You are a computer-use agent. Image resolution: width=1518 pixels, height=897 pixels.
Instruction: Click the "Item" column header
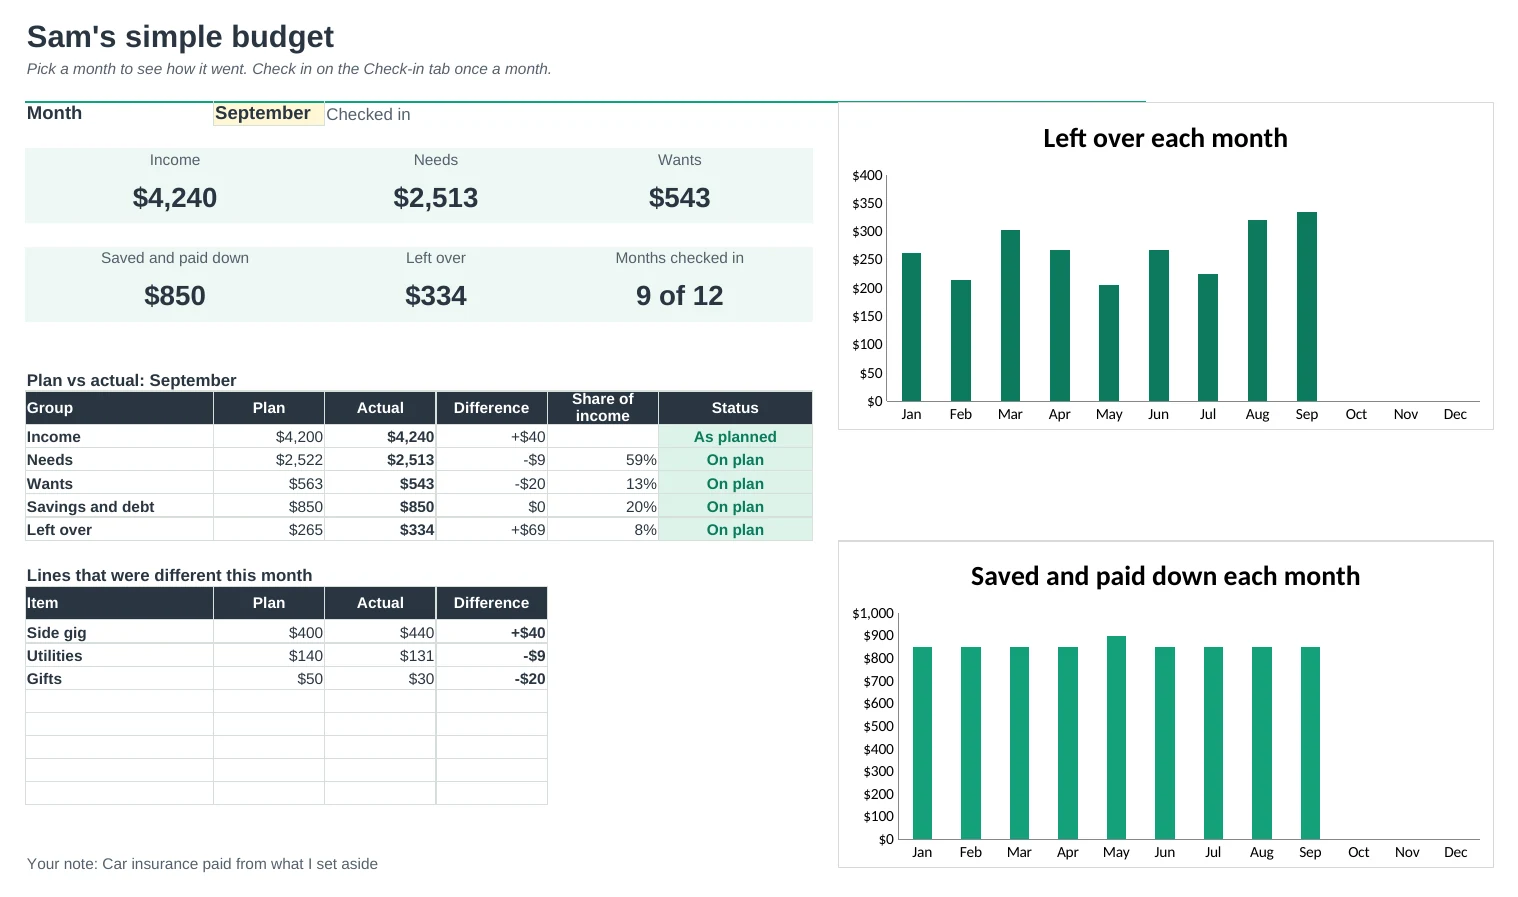[119, 603]
